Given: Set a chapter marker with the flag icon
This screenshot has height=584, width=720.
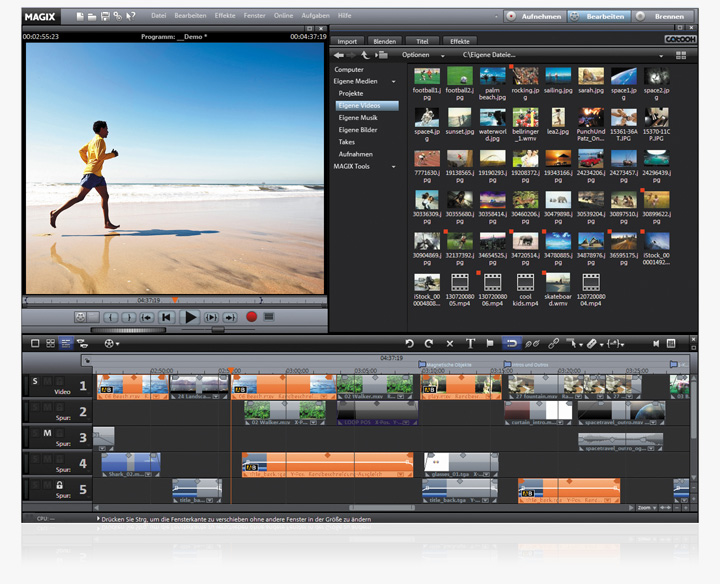Looking at the screenshot, I should (490, 343).
